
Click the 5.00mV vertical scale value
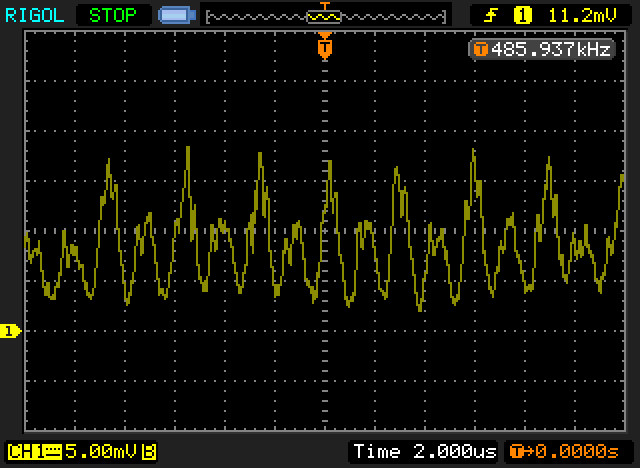pos(102,452)
